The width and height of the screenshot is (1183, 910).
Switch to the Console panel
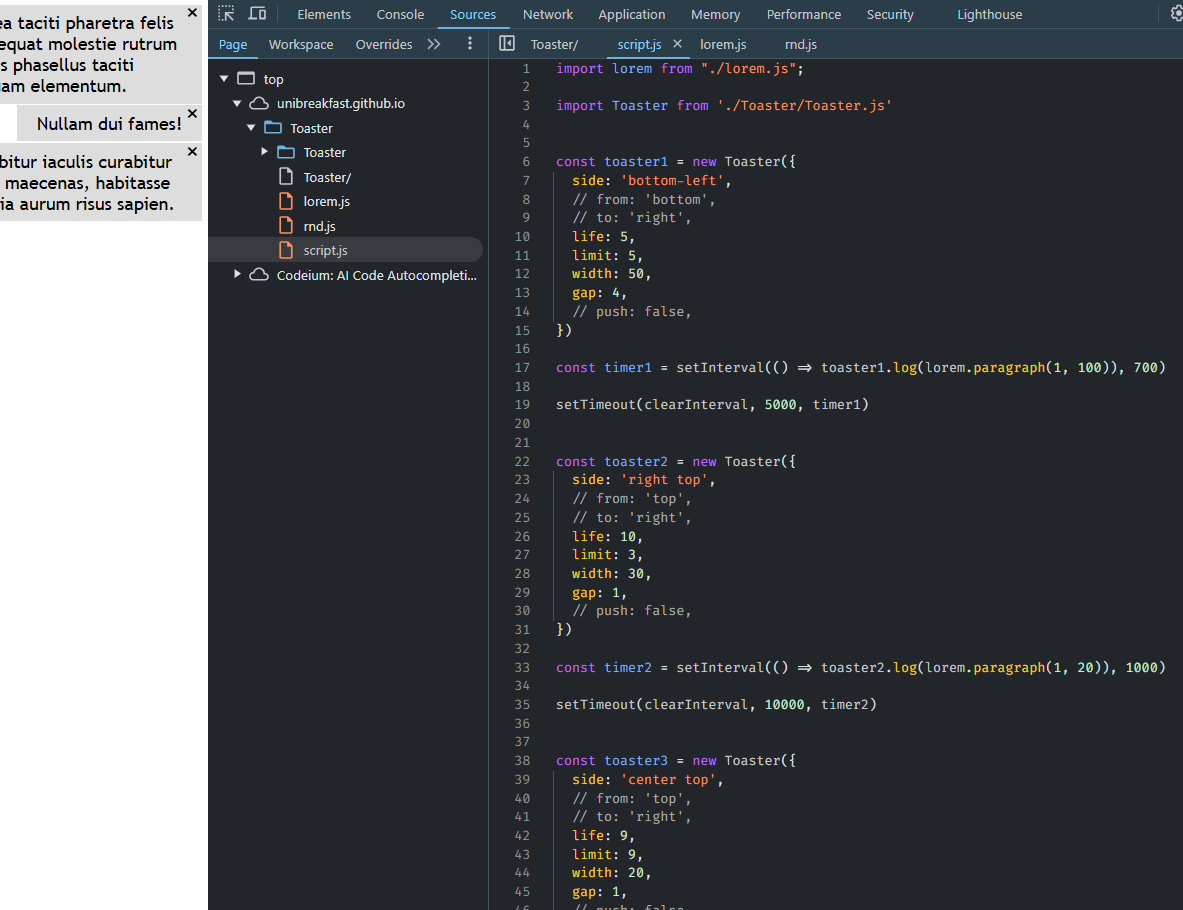click(400, 14)
